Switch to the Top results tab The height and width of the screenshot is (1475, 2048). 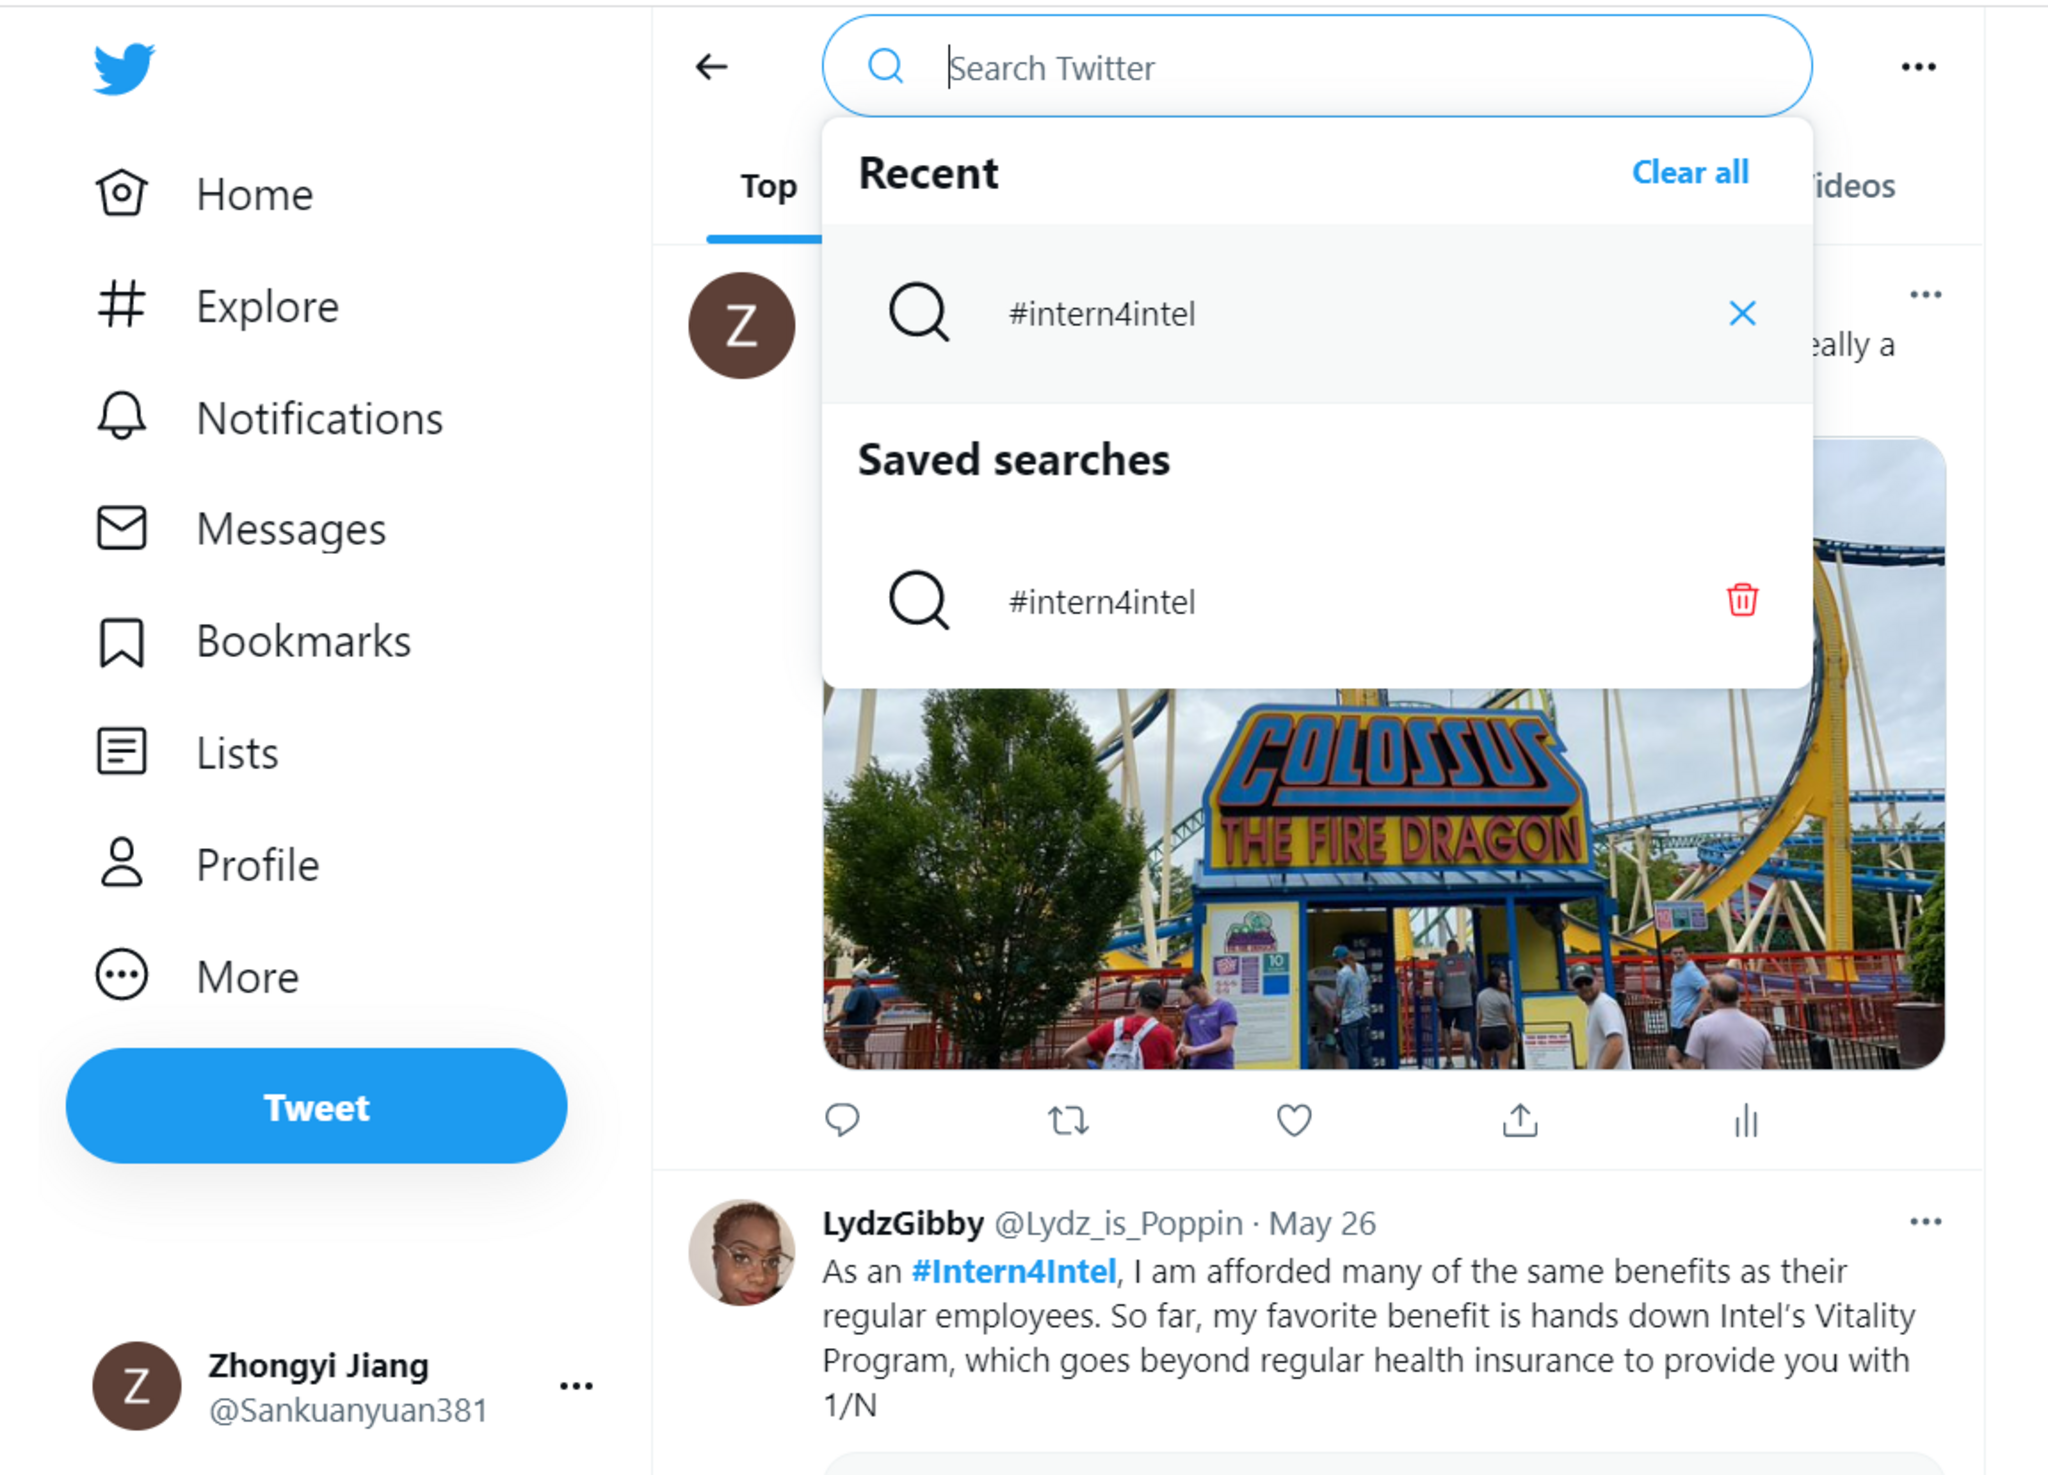click(768, 187)
